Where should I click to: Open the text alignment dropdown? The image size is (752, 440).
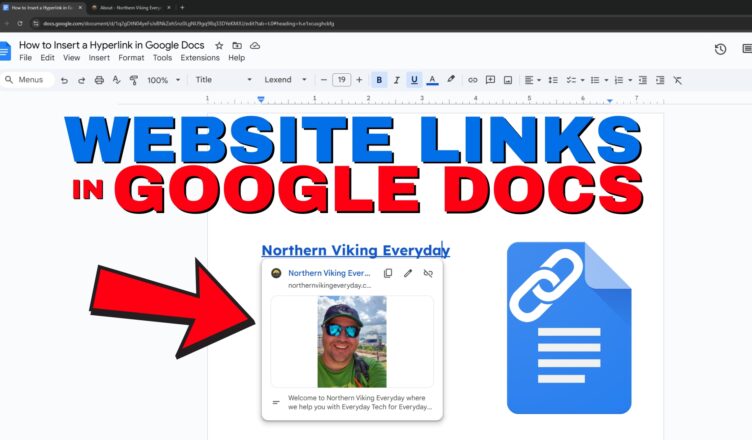click(532, 80)
